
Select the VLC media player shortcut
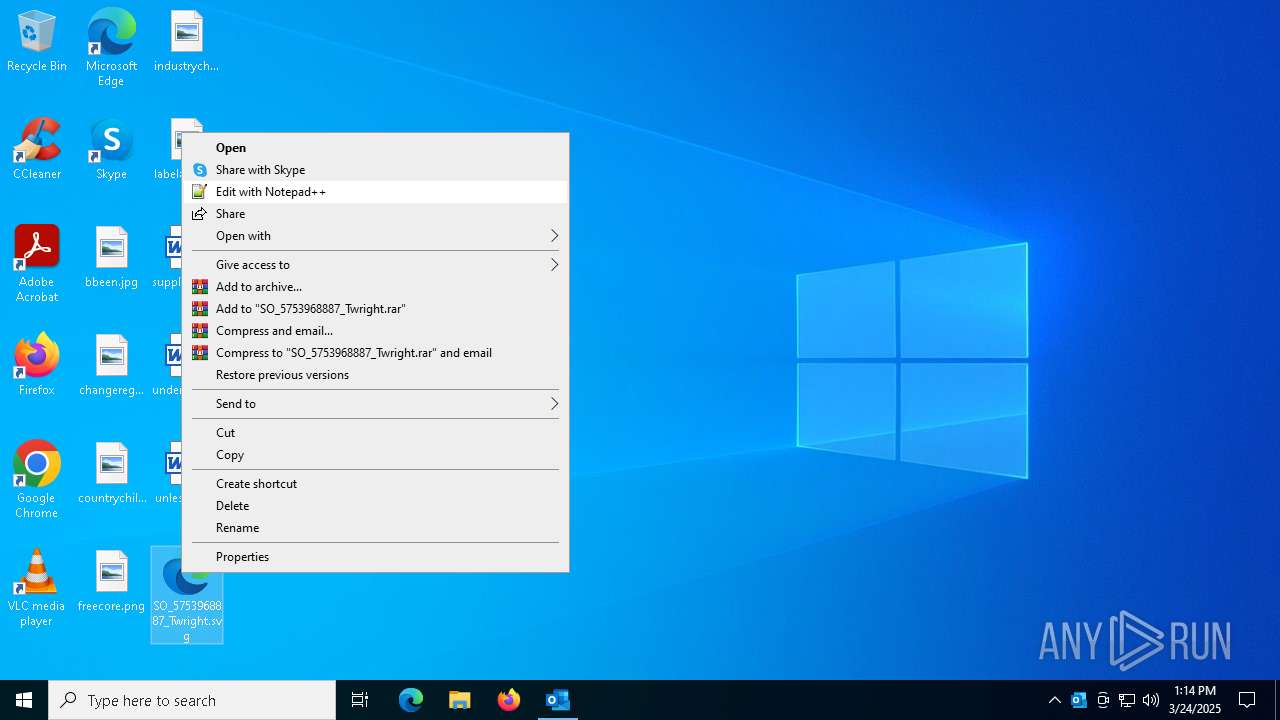coord(37,588)
